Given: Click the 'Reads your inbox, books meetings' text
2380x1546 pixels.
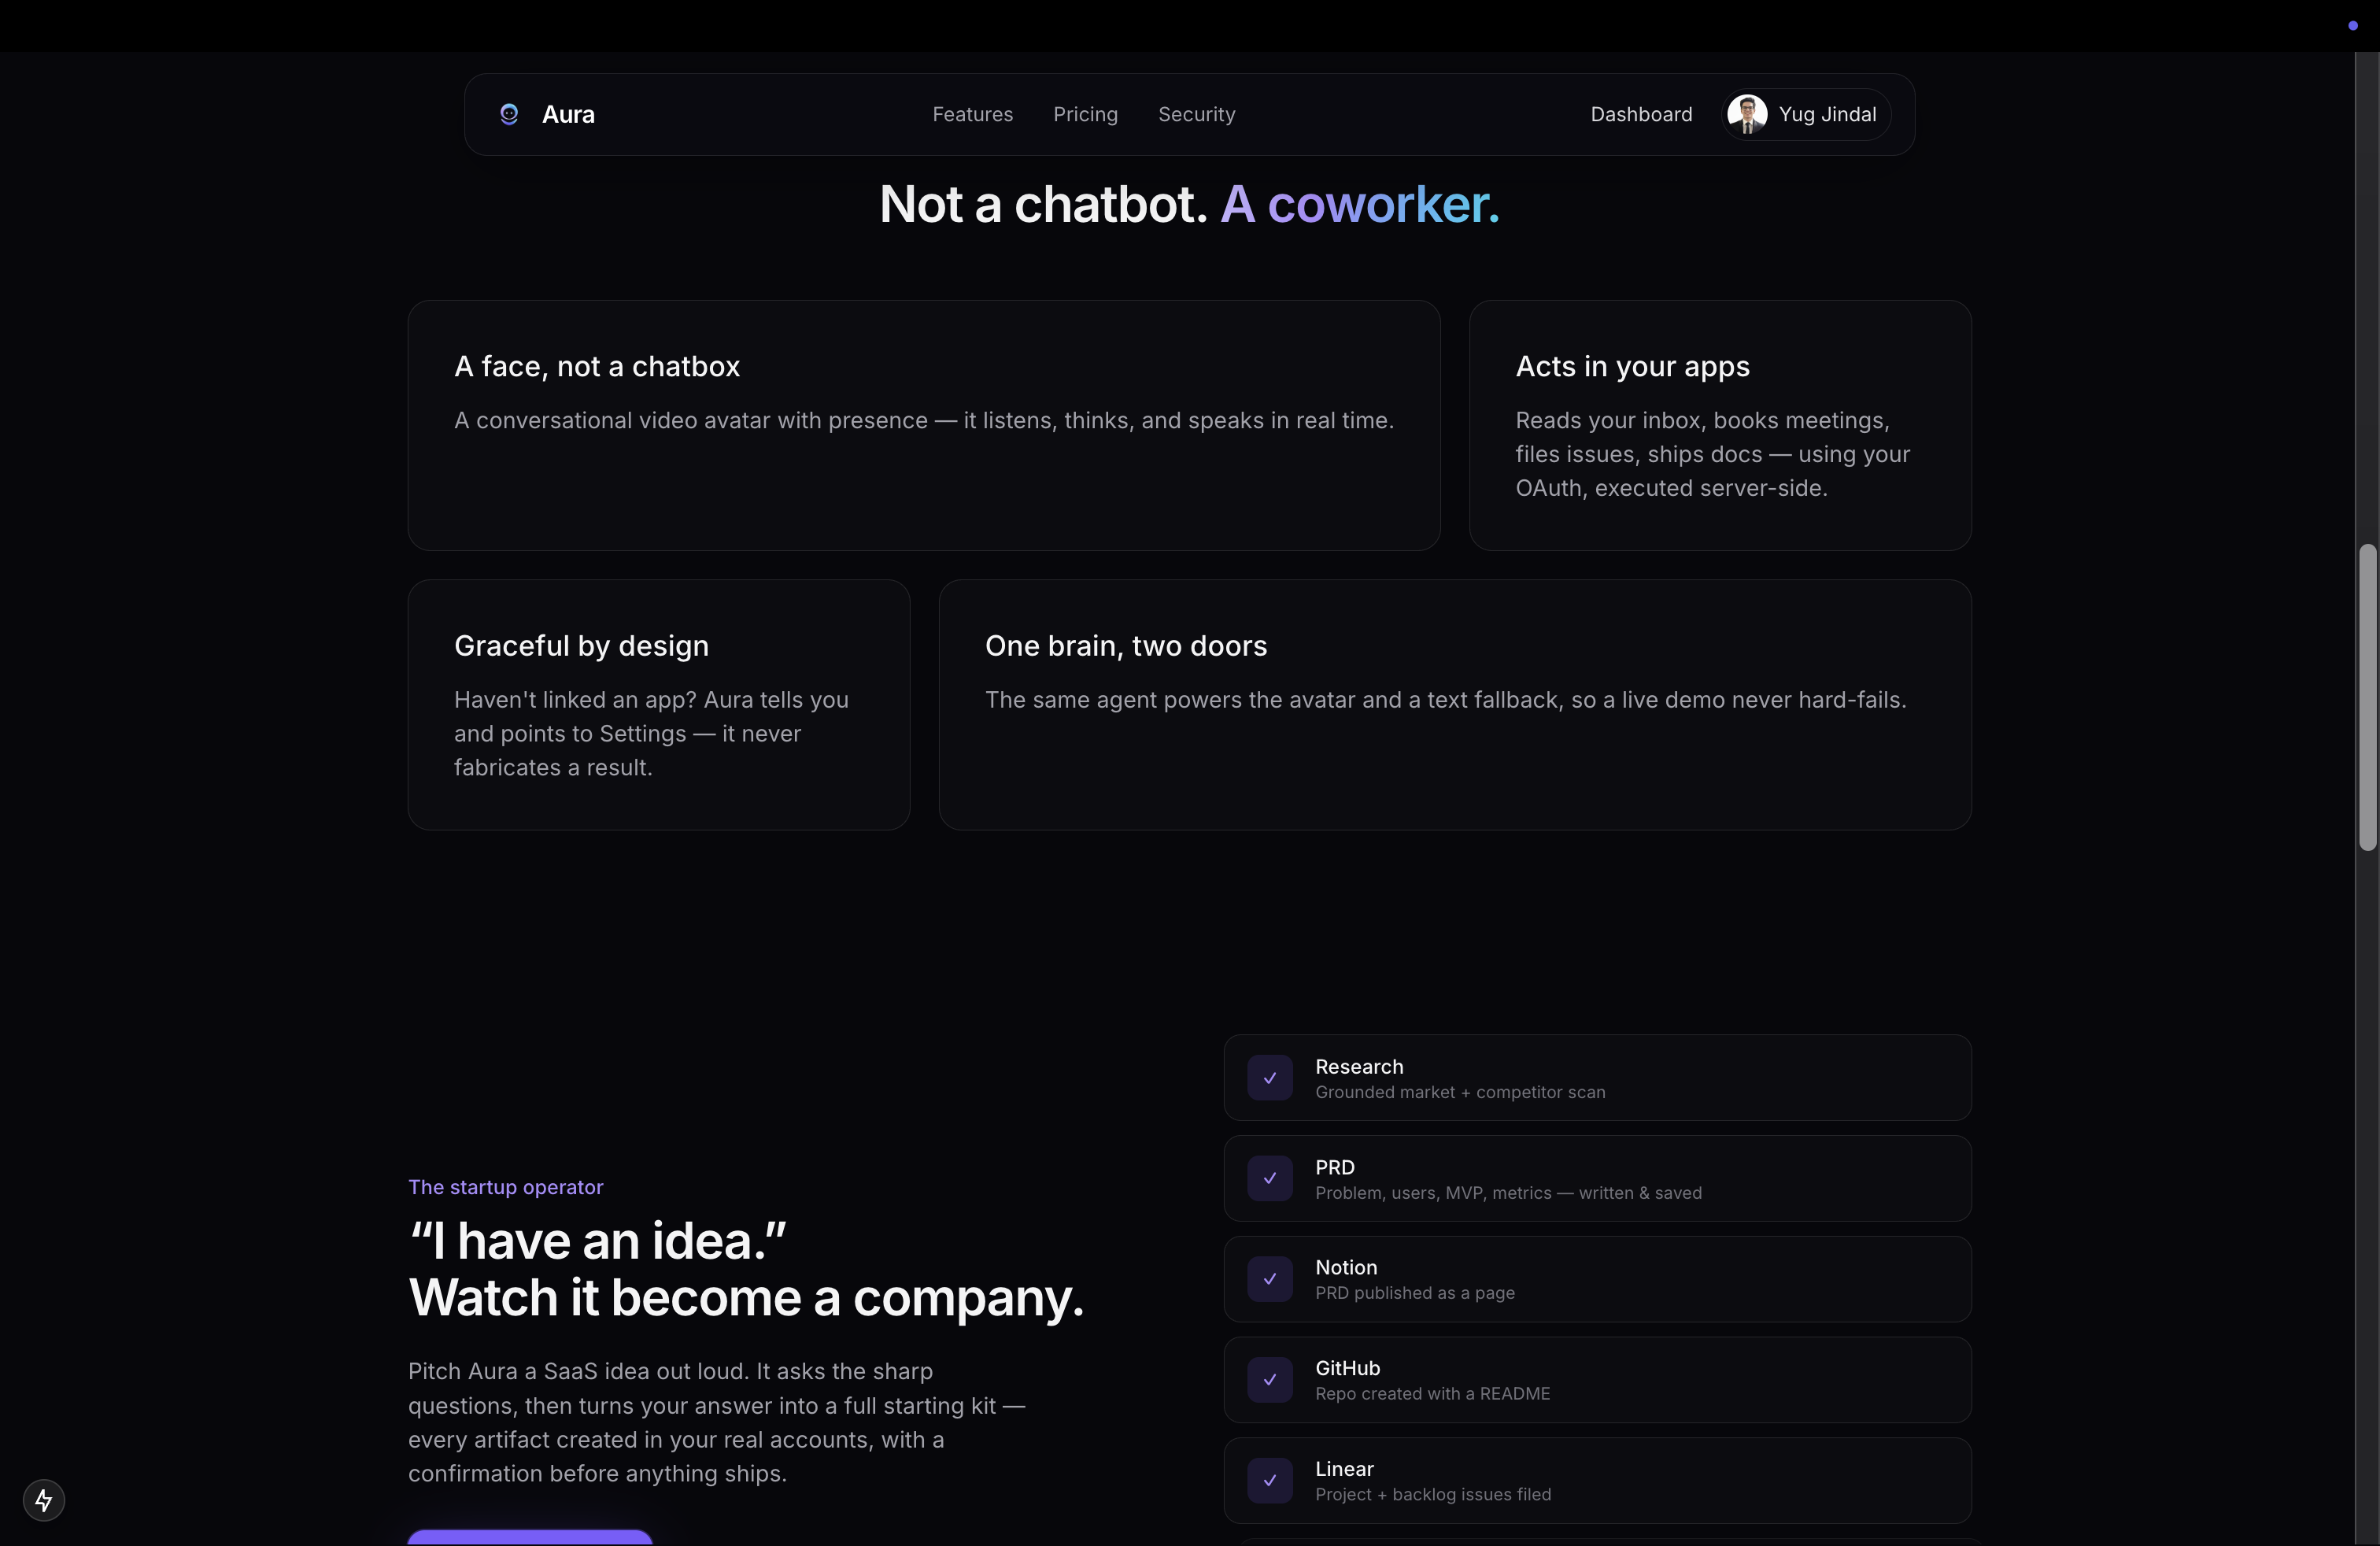Looking at the screenshot, I should click(x=1713, y=455).
